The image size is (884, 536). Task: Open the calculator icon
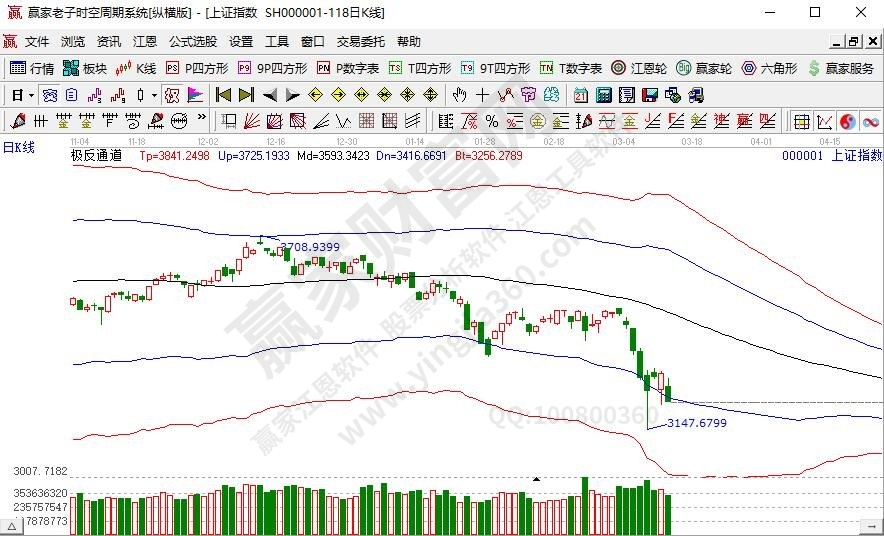pos(604,95)
